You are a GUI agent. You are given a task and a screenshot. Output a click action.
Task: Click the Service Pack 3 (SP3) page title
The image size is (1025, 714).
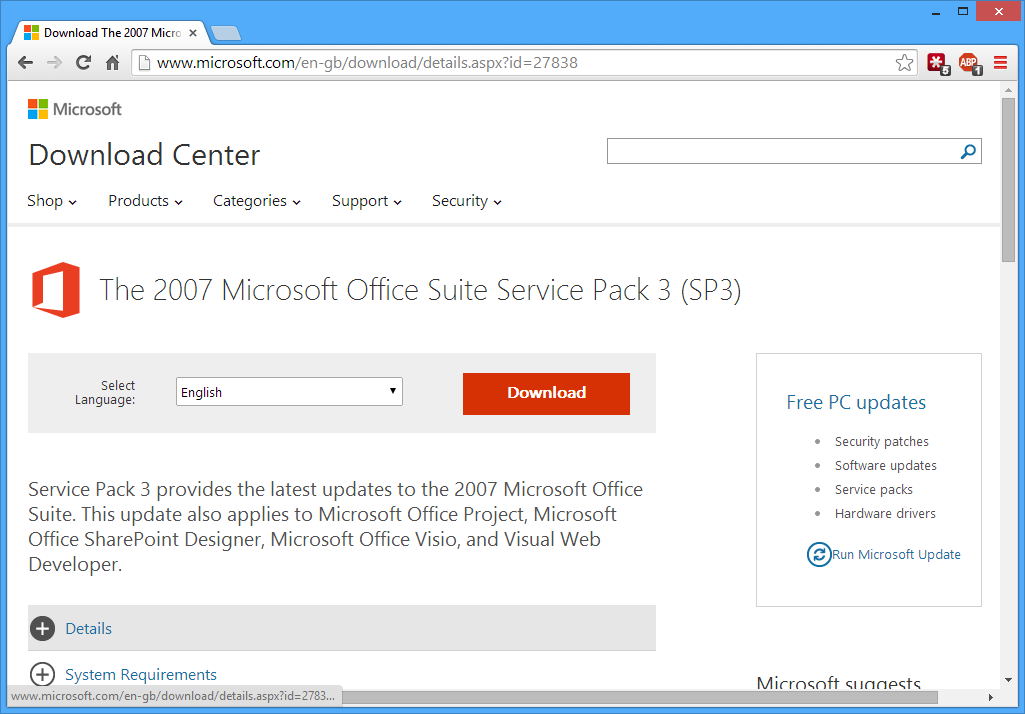point(420,290)
